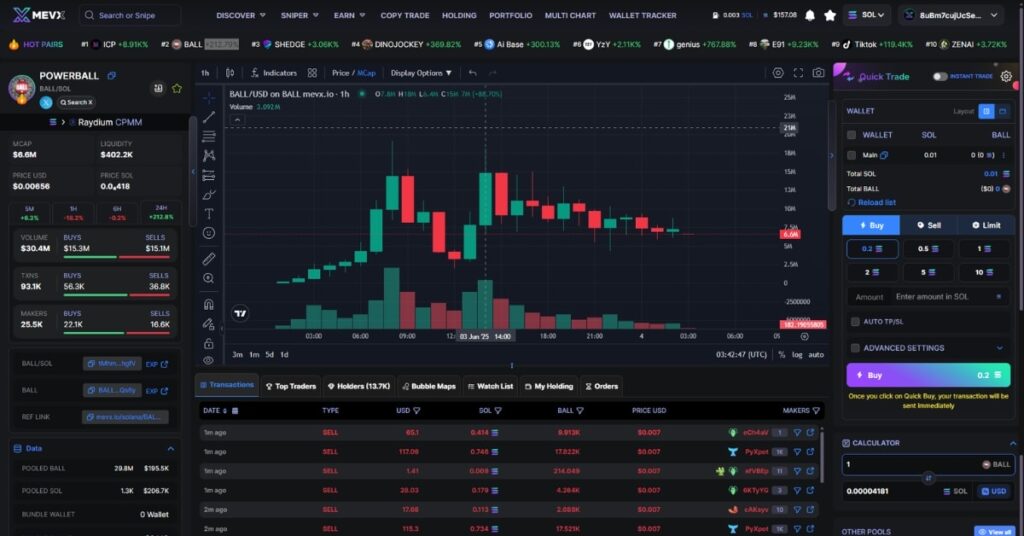Hide all drawings with eye icon
Viewport: 1024px width, 536px height.
[208, 360]
